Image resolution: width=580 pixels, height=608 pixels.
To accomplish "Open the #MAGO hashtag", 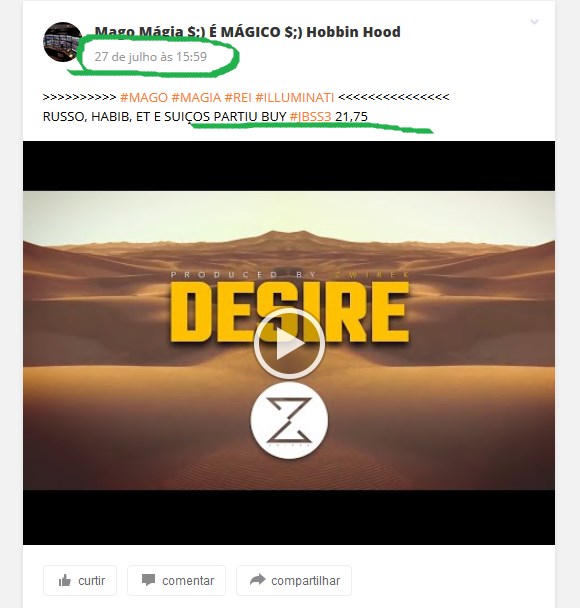I will pos(144,97).
